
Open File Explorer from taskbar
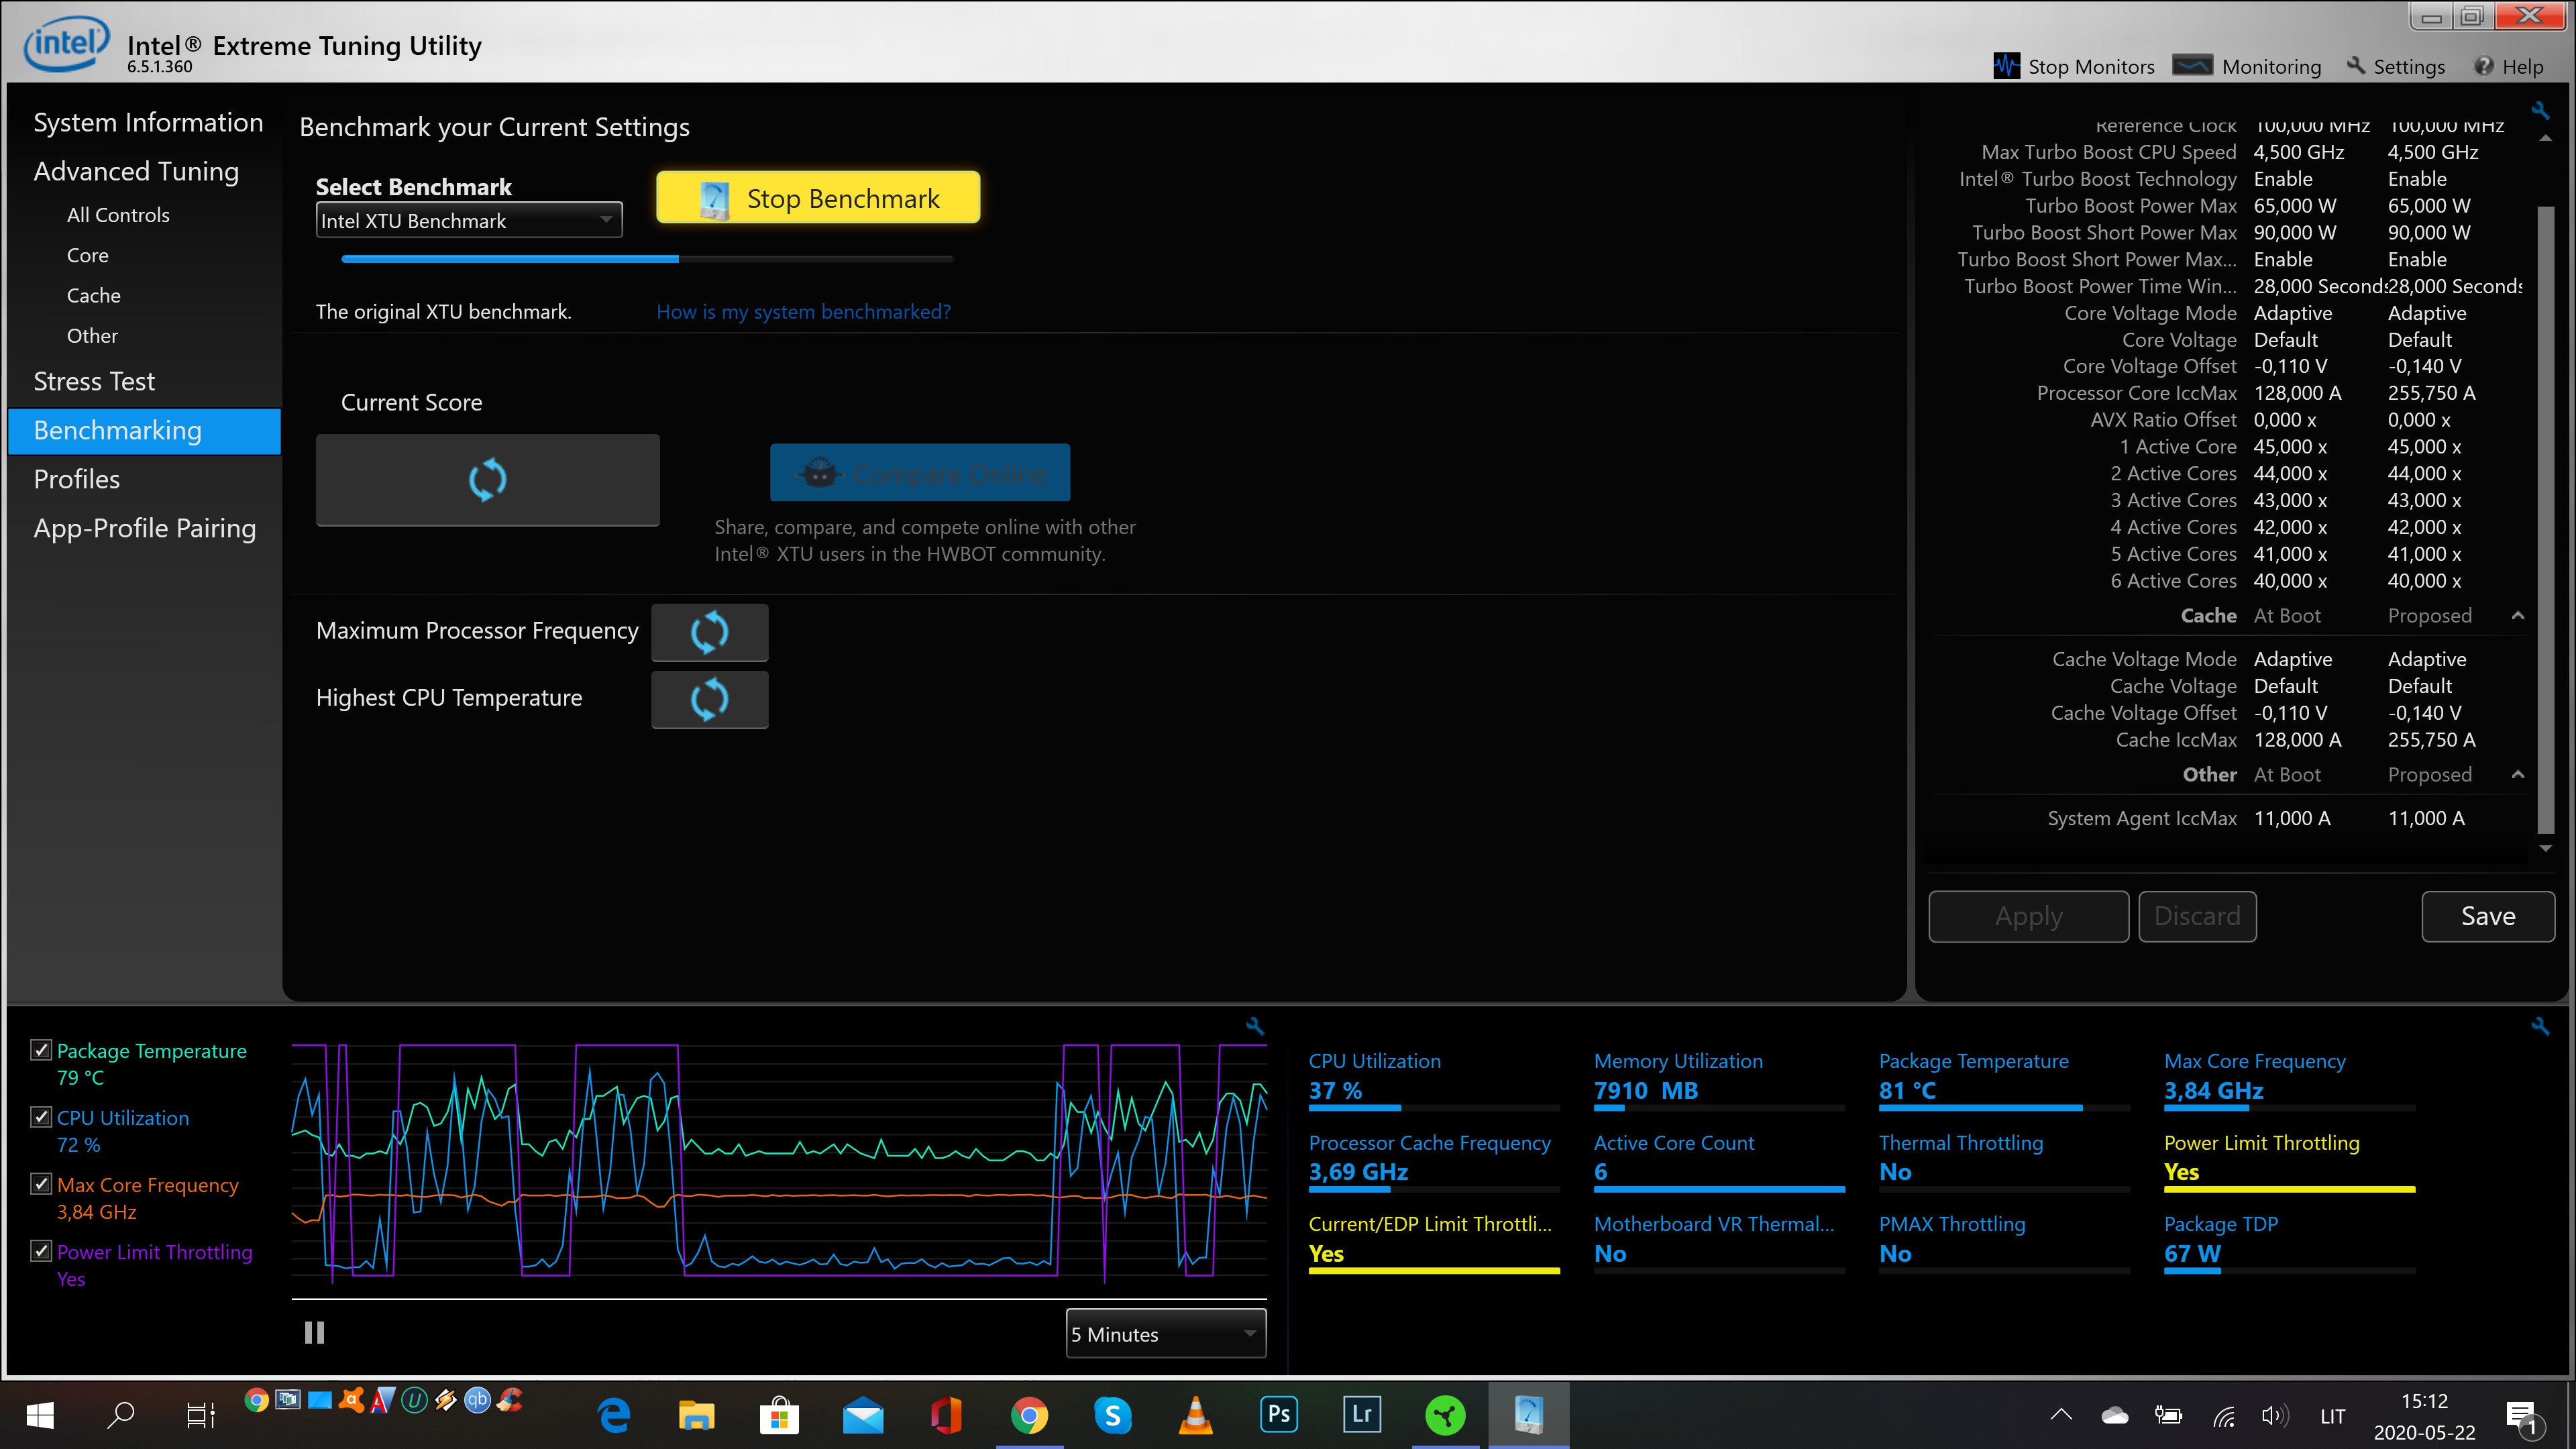(696, 1415)
